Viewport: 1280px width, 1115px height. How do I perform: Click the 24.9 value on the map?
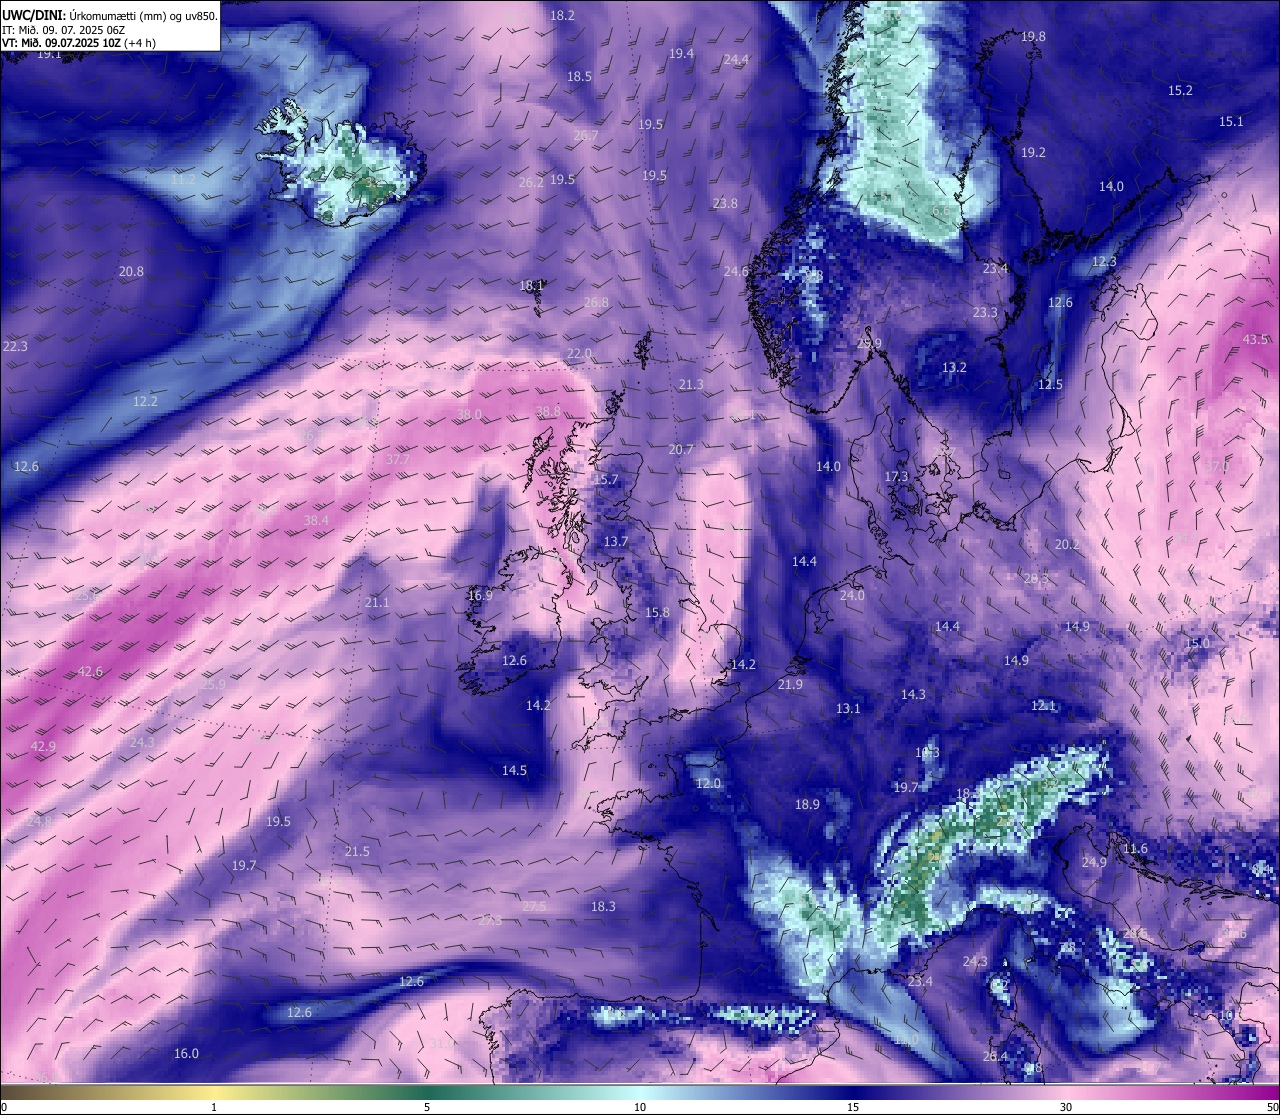tap(1094, 862)
